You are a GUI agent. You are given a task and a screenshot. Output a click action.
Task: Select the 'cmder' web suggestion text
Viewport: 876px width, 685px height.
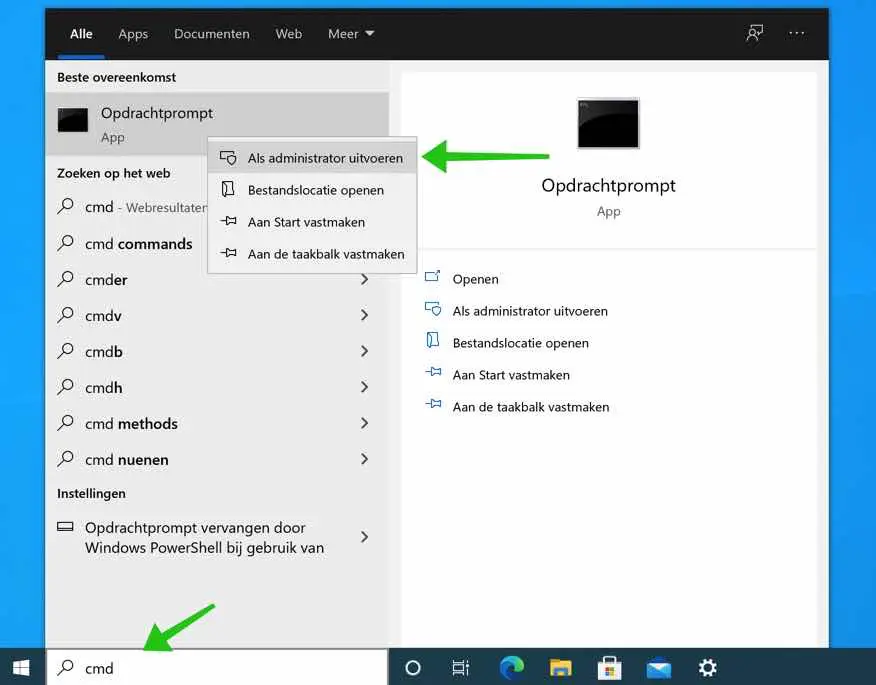click(x=106, y=279)
